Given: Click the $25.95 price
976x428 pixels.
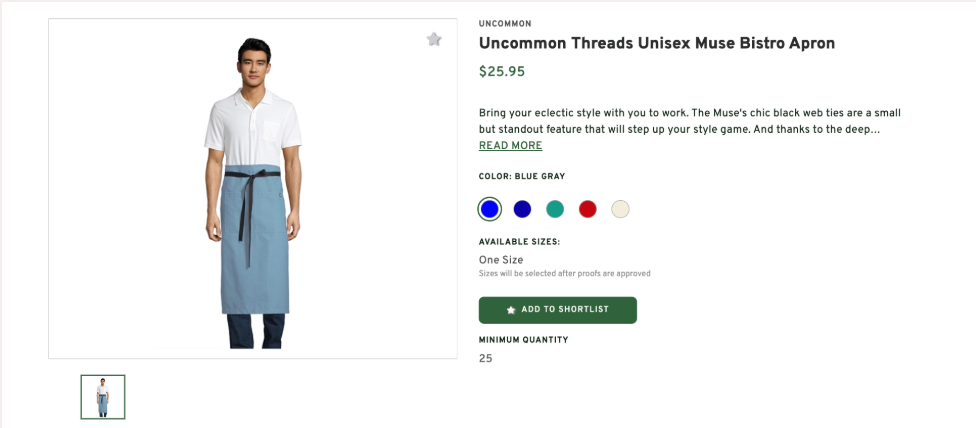Looking at the screenshot, I should tap(502, 72).
